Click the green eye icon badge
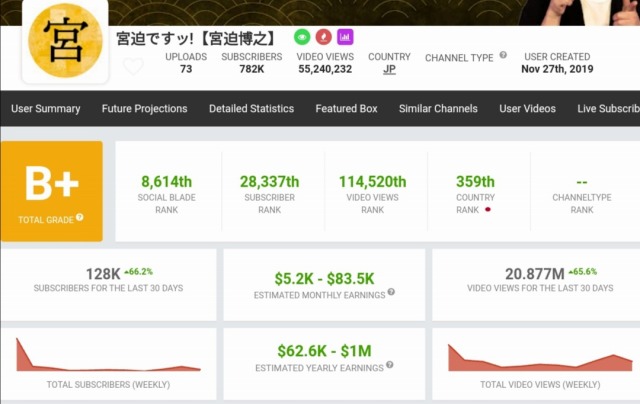This screenshot has height=404, width=640. (302, 37)
